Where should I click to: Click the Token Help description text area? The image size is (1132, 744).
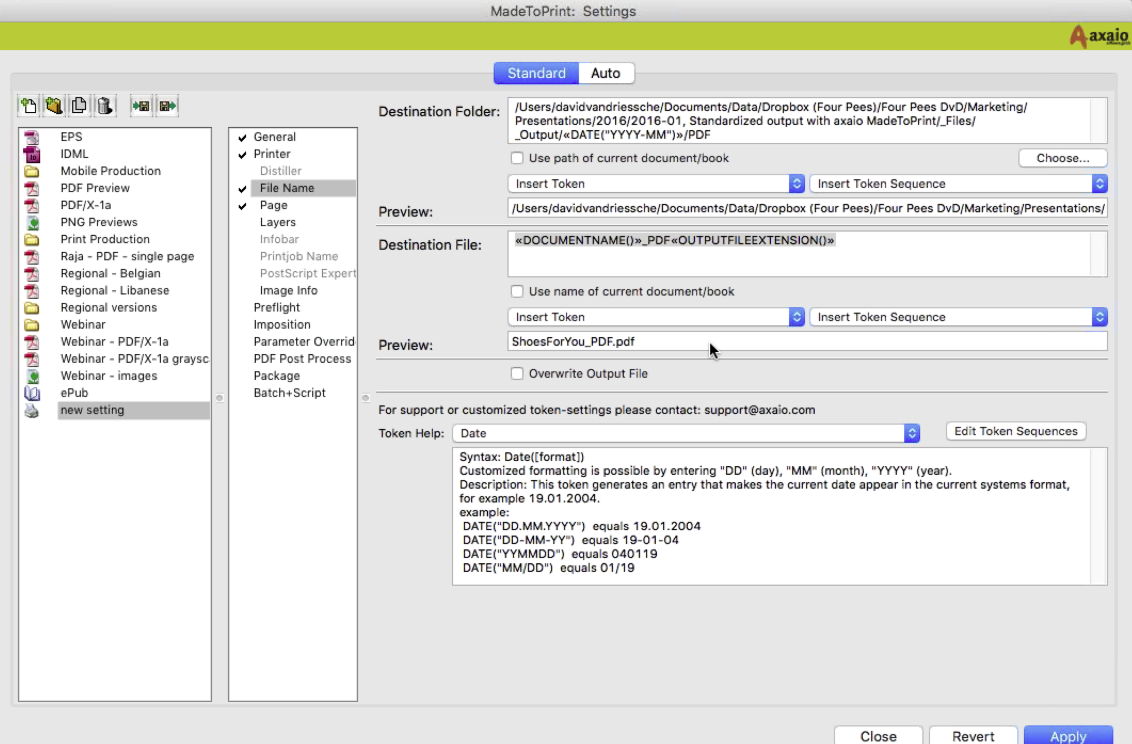pyautogui.click(x=780, y=516)
